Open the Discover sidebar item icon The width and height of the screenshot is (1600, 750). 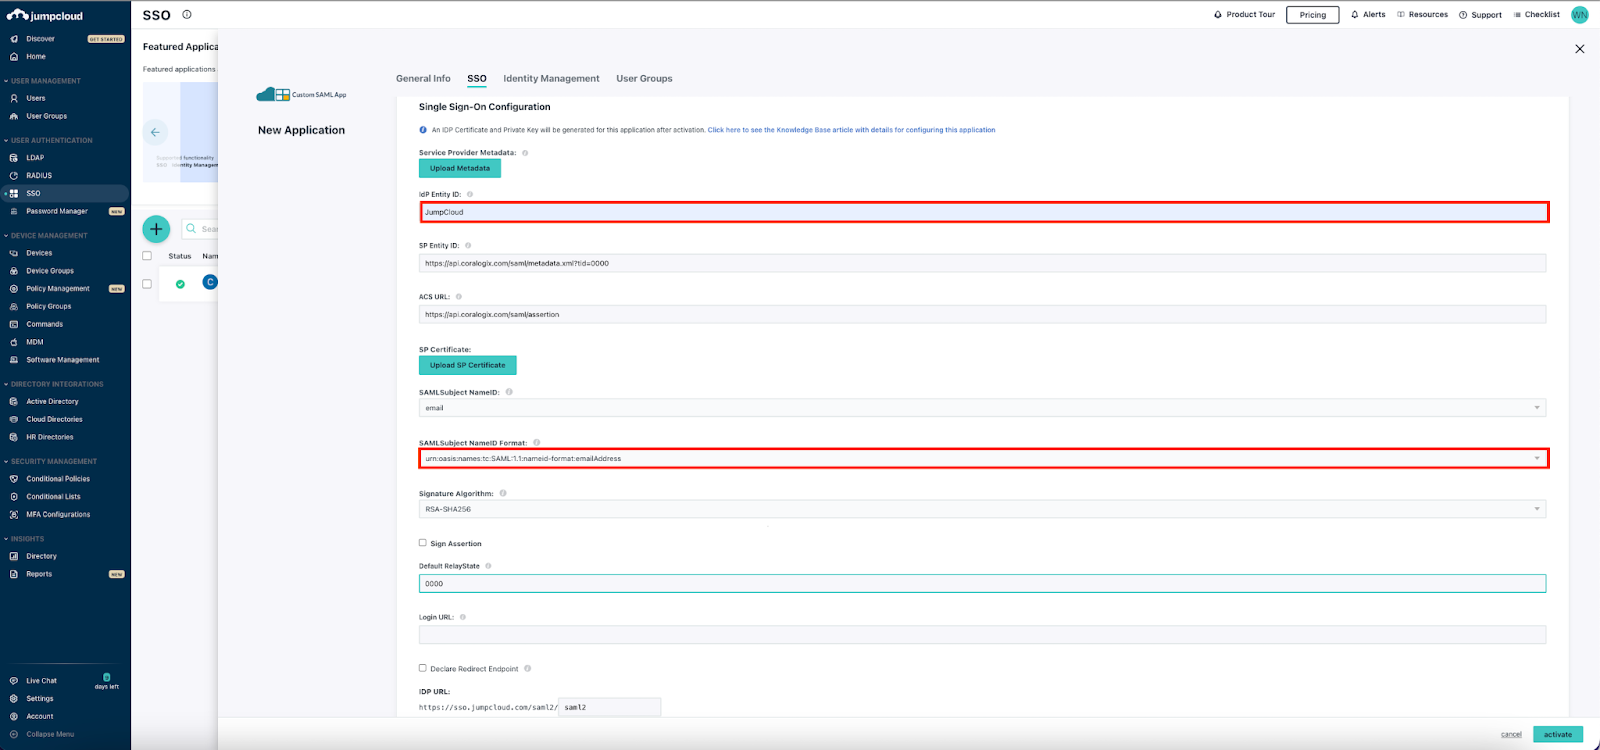coord(14,39)
